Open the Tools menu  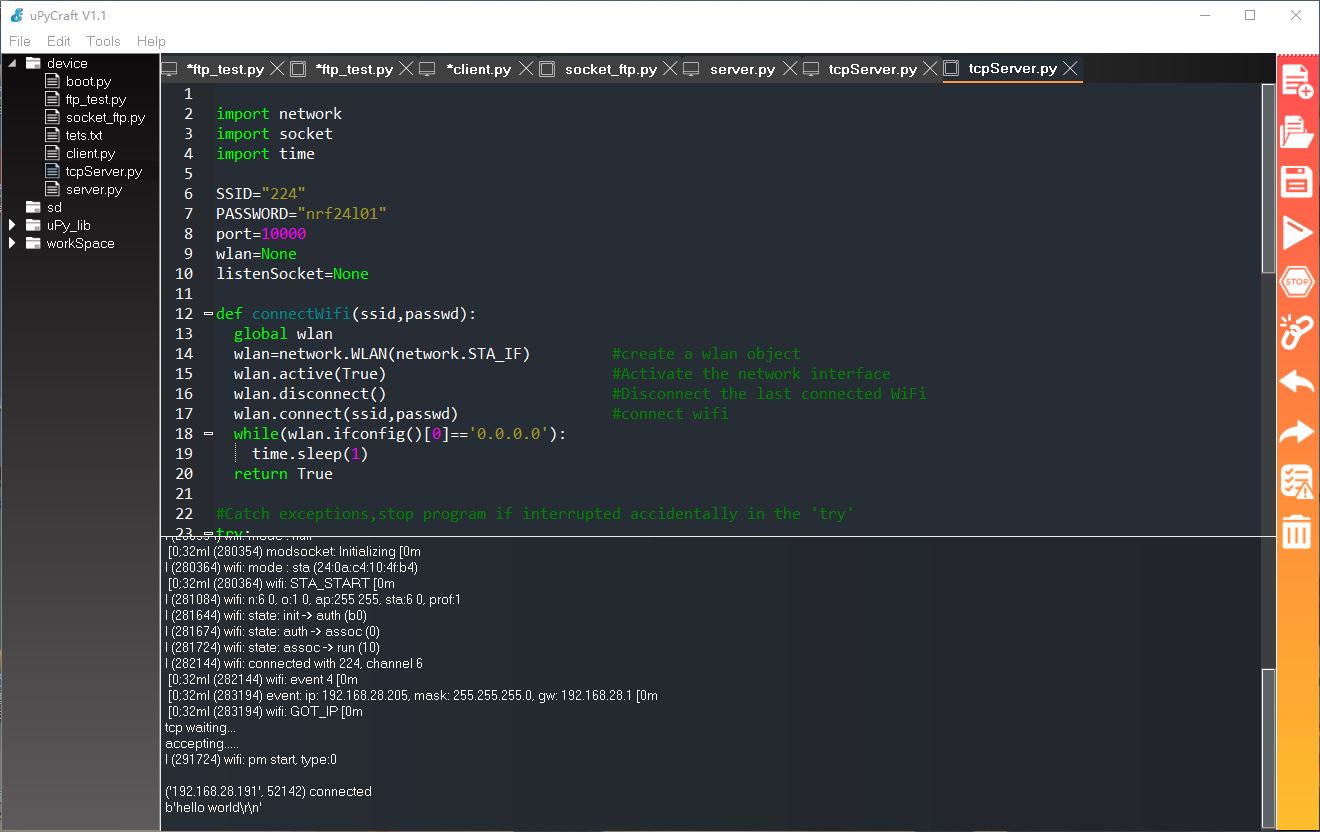pos(102,41)
